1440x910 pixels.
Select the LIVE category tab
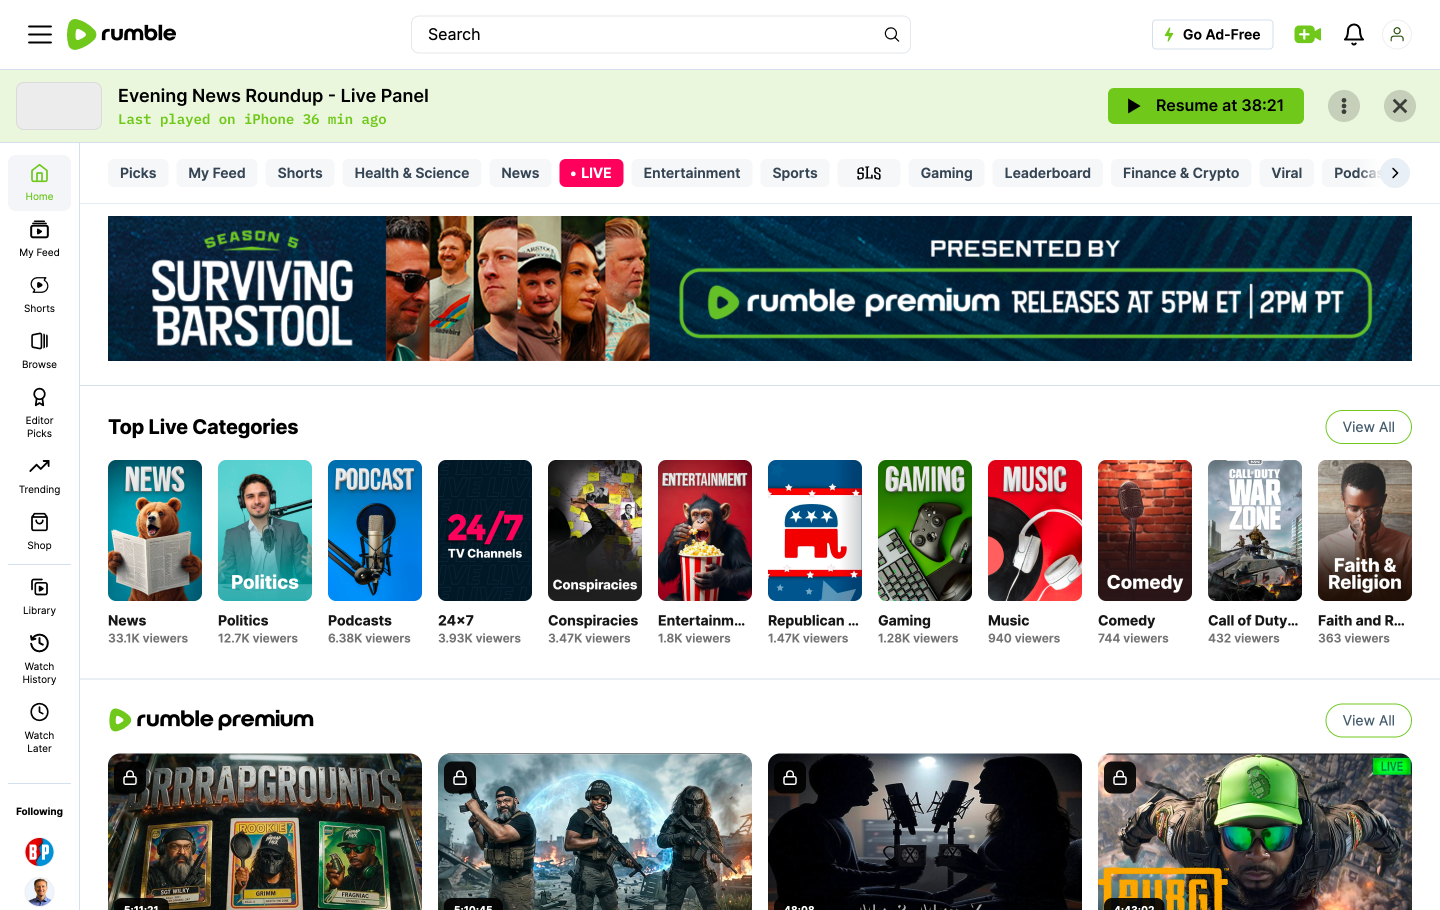[x=591, y=173]
